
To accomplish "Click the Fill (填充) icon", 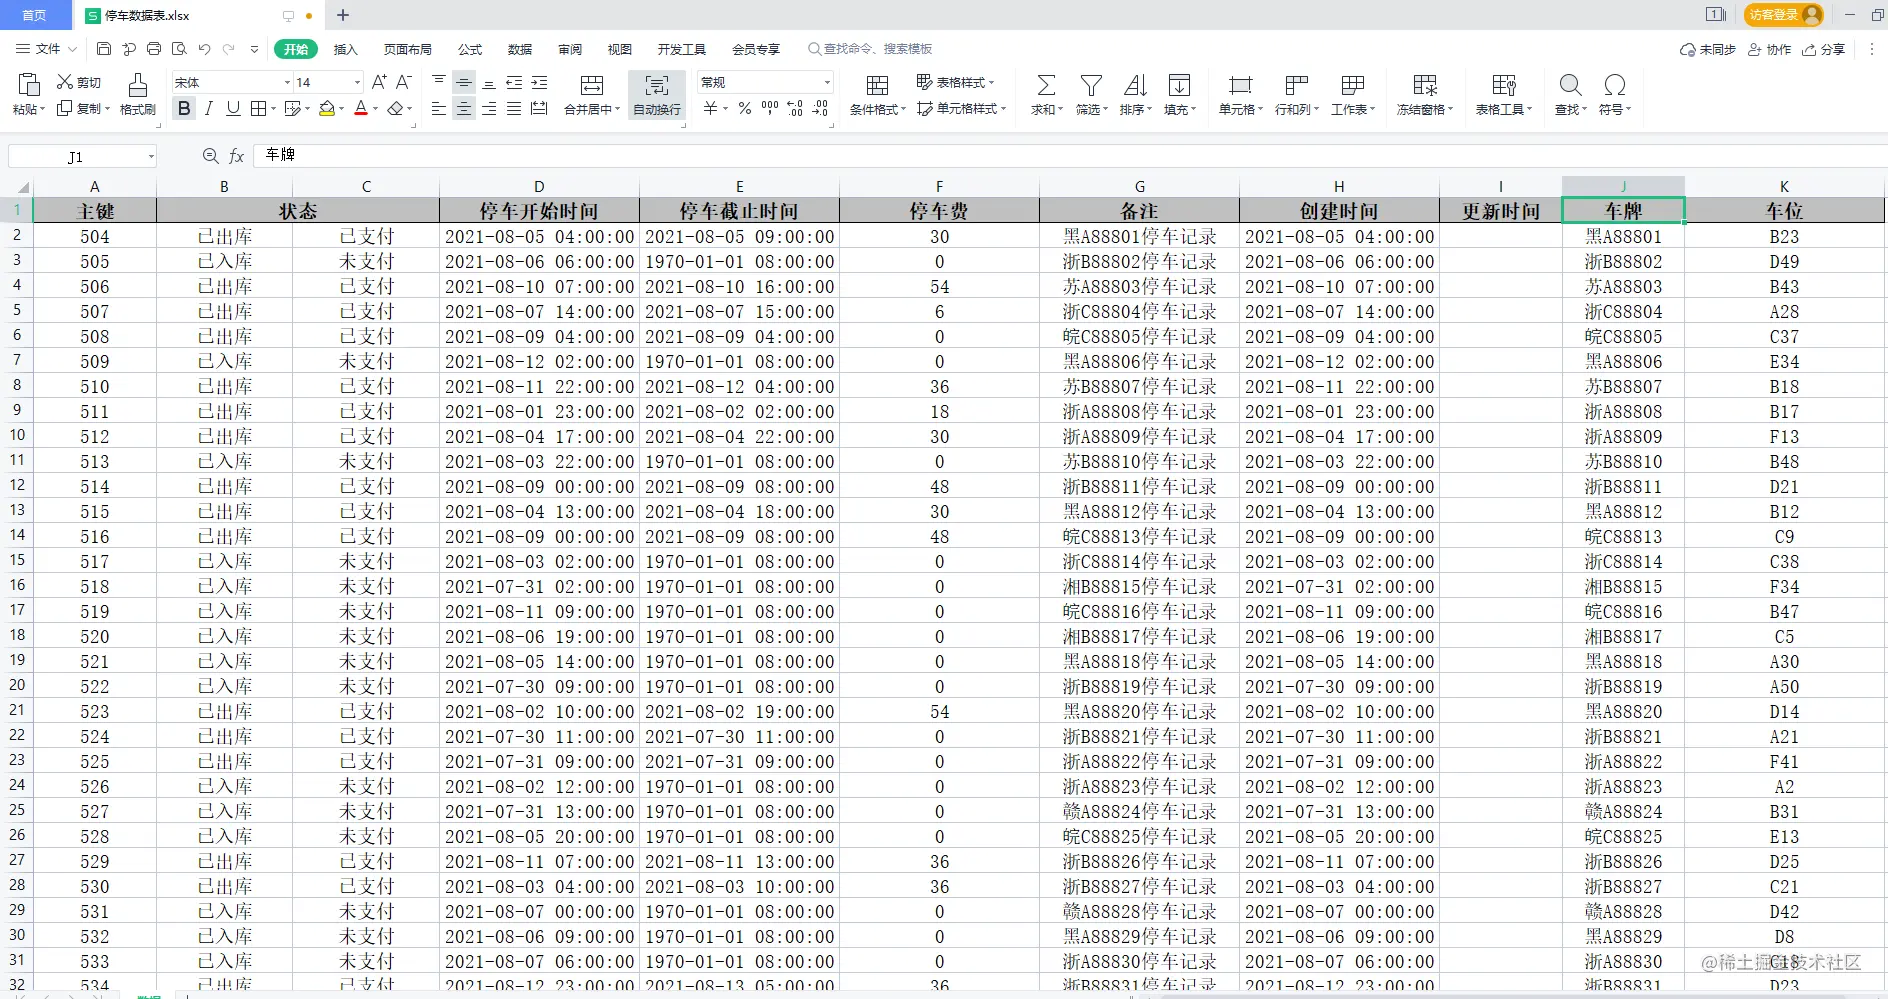I will click(x=1180, y=85).
